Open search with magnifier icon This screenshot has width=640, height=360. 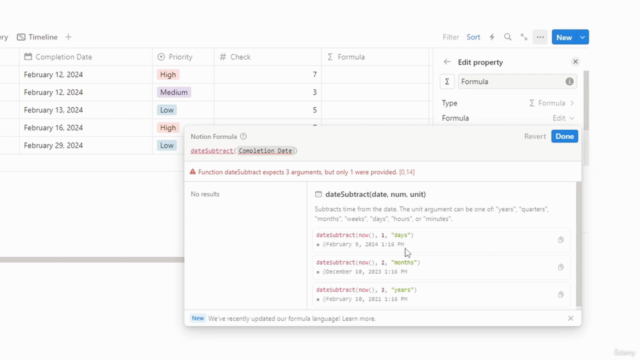pyautogui.click(x=507, y=37)
